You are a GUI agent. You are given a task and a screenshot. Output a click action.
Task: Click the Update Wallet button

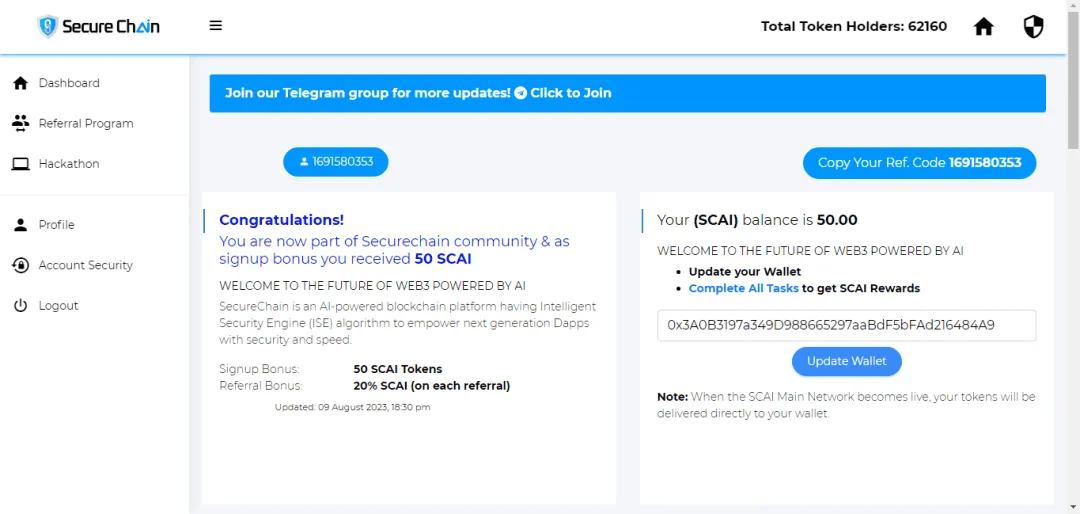tap(847, 361)
